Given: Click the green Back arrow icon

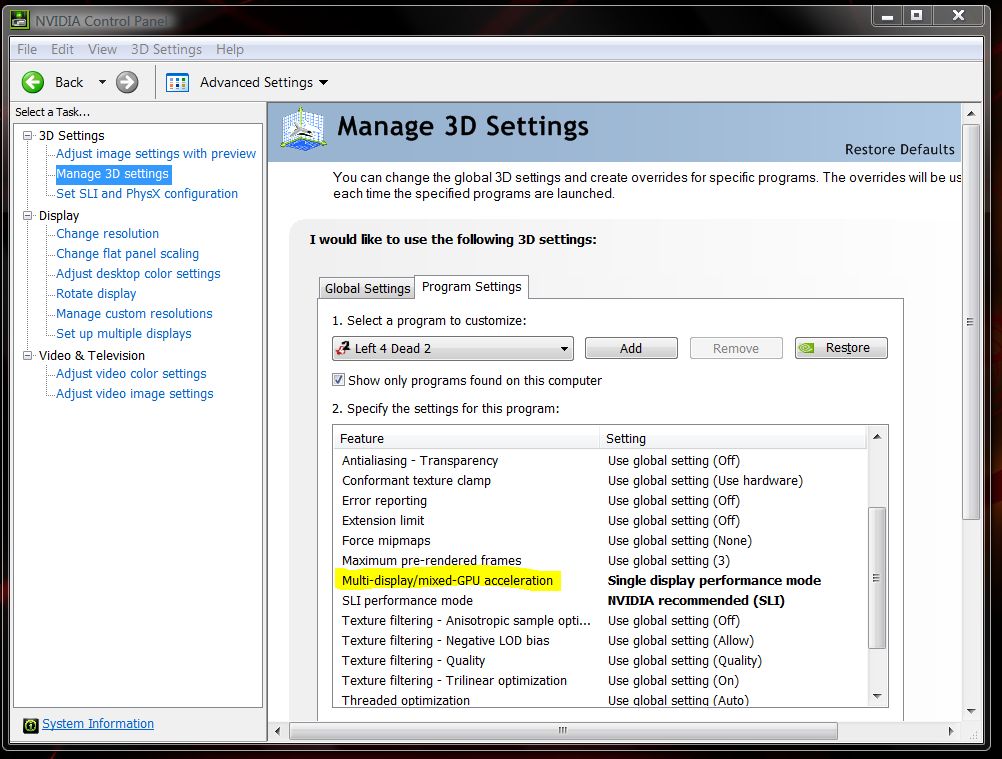Looking at the screenshot, I should [x=33, y=82].
